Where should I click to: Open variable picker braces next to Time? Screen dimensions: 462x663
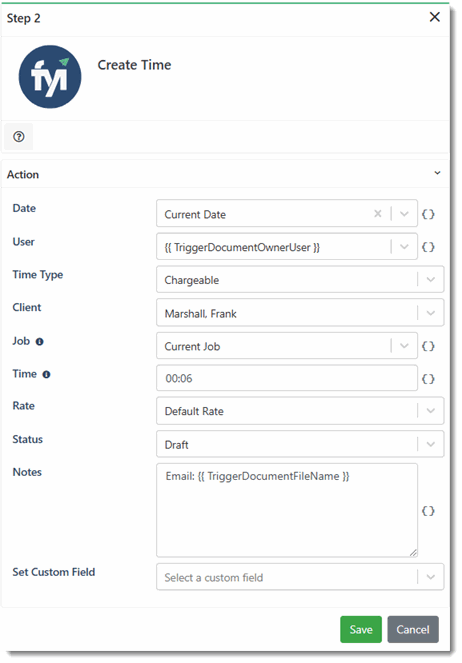tap(428, 378)
